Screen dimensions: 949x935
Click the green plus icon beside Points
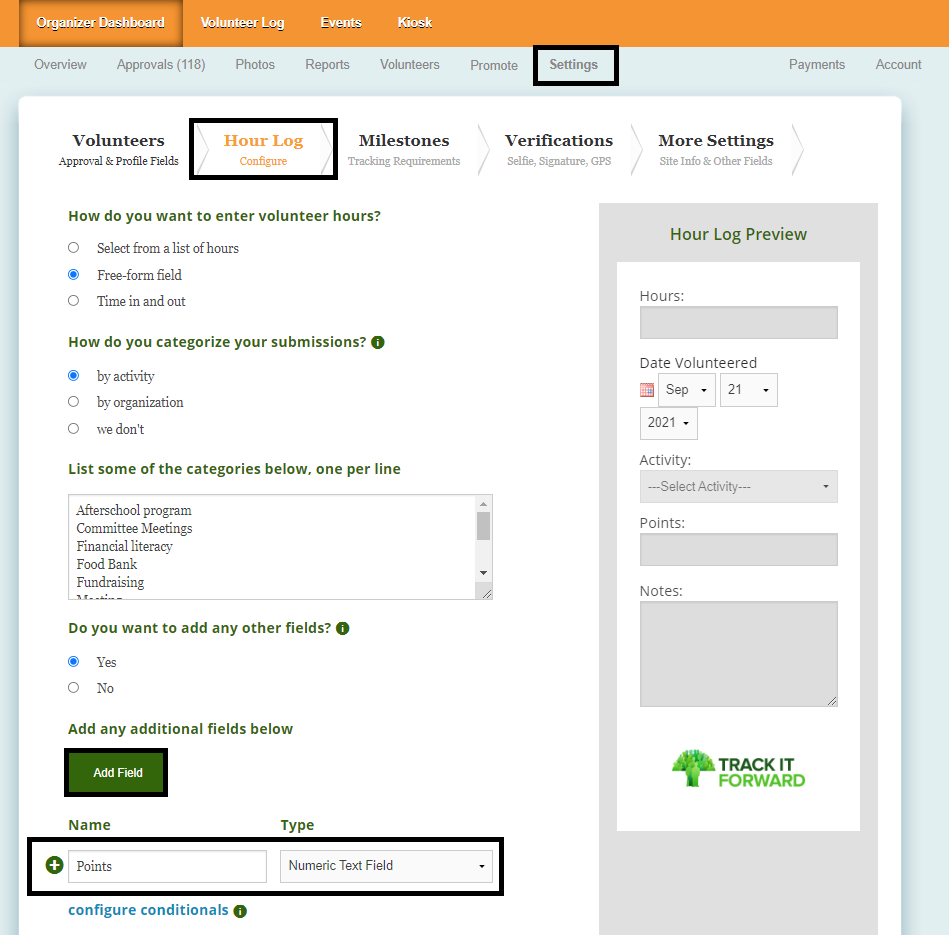(x=54, y=865)
